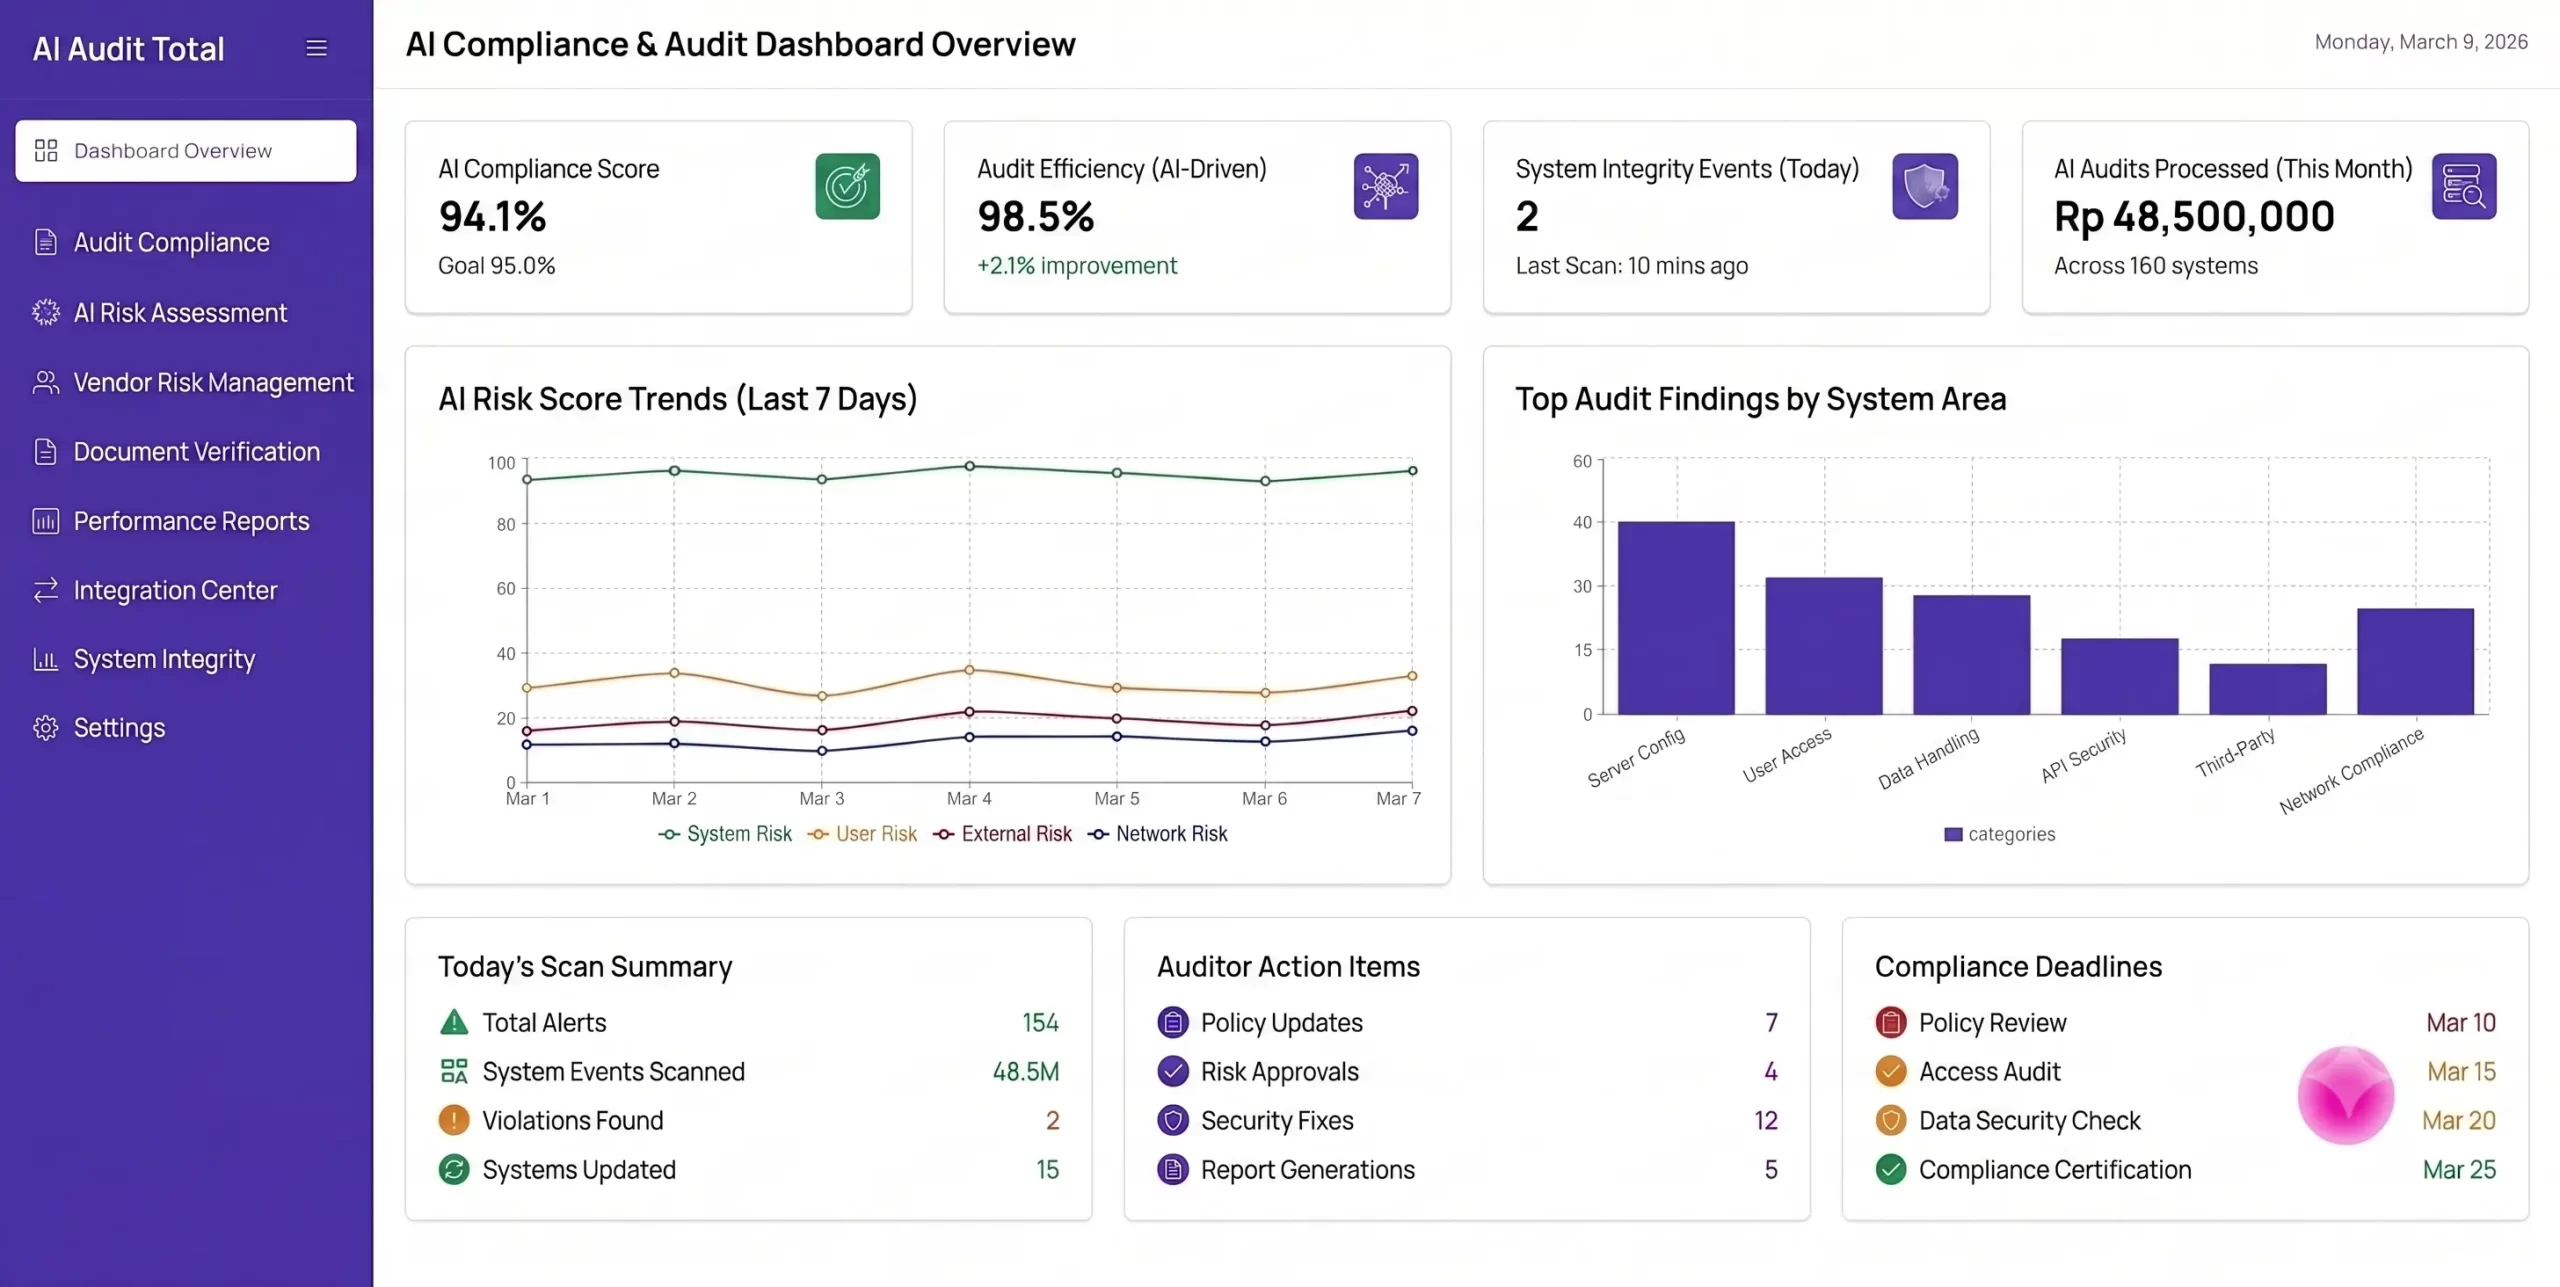Click the Vendor Risk Management users icon

[x=46, y=382]
